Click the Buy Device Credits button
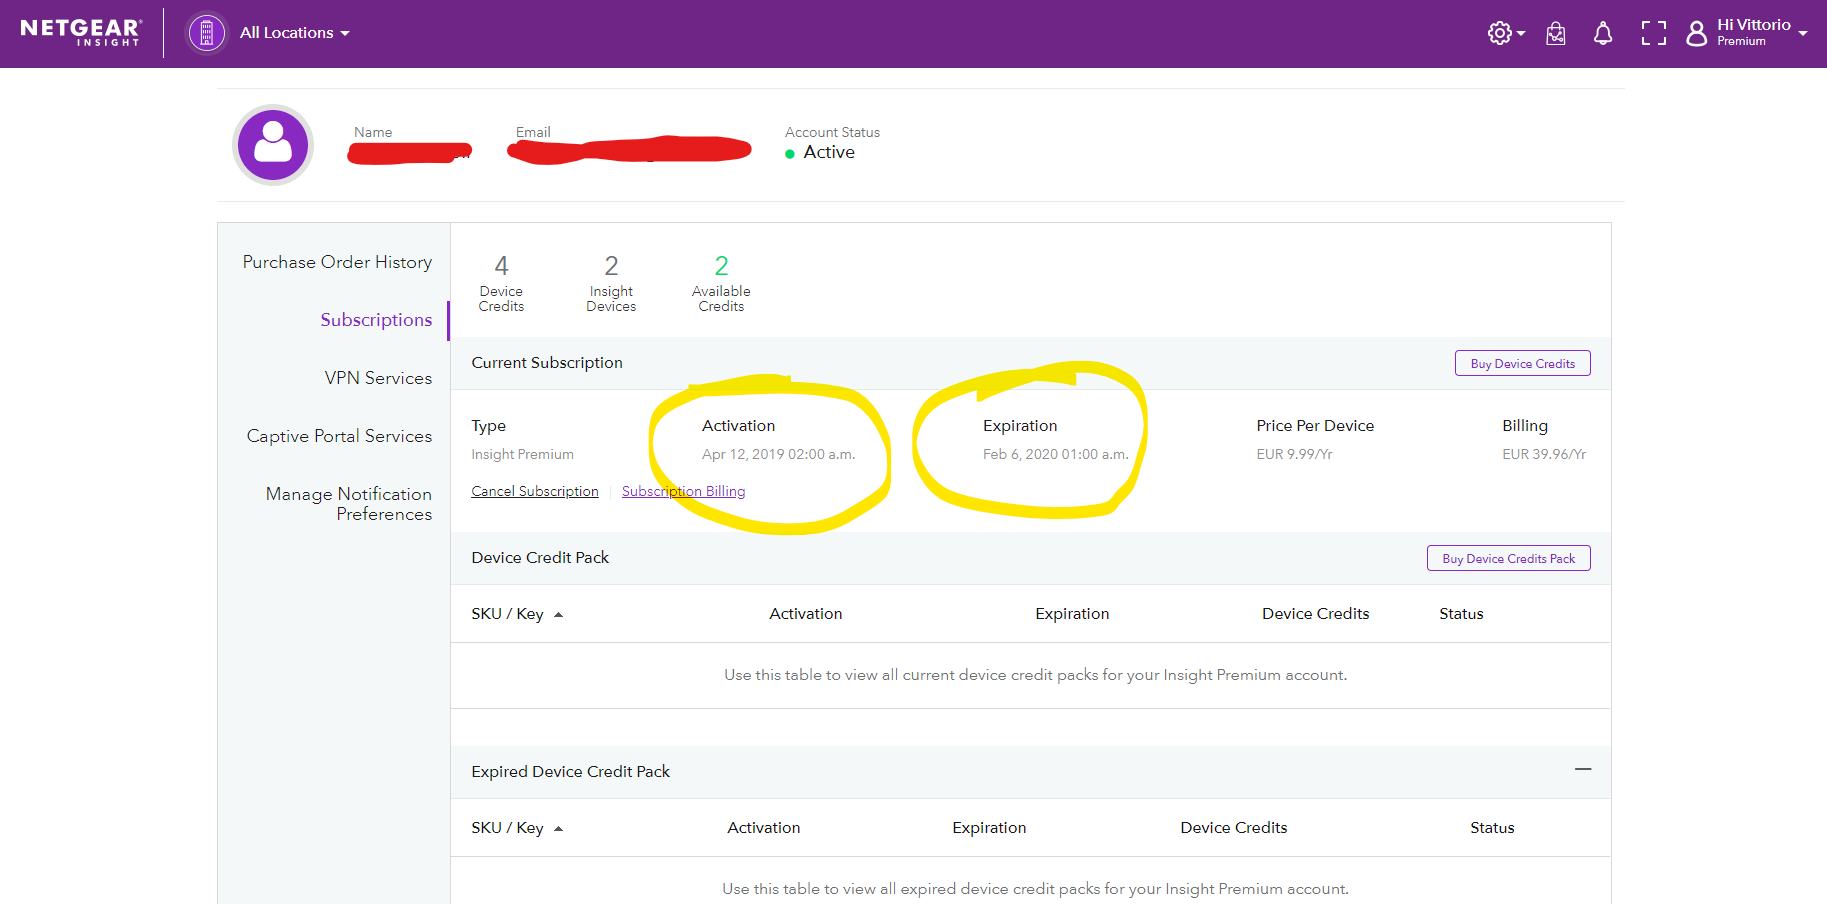The image size is (1827, 904). click(1522, 364)
